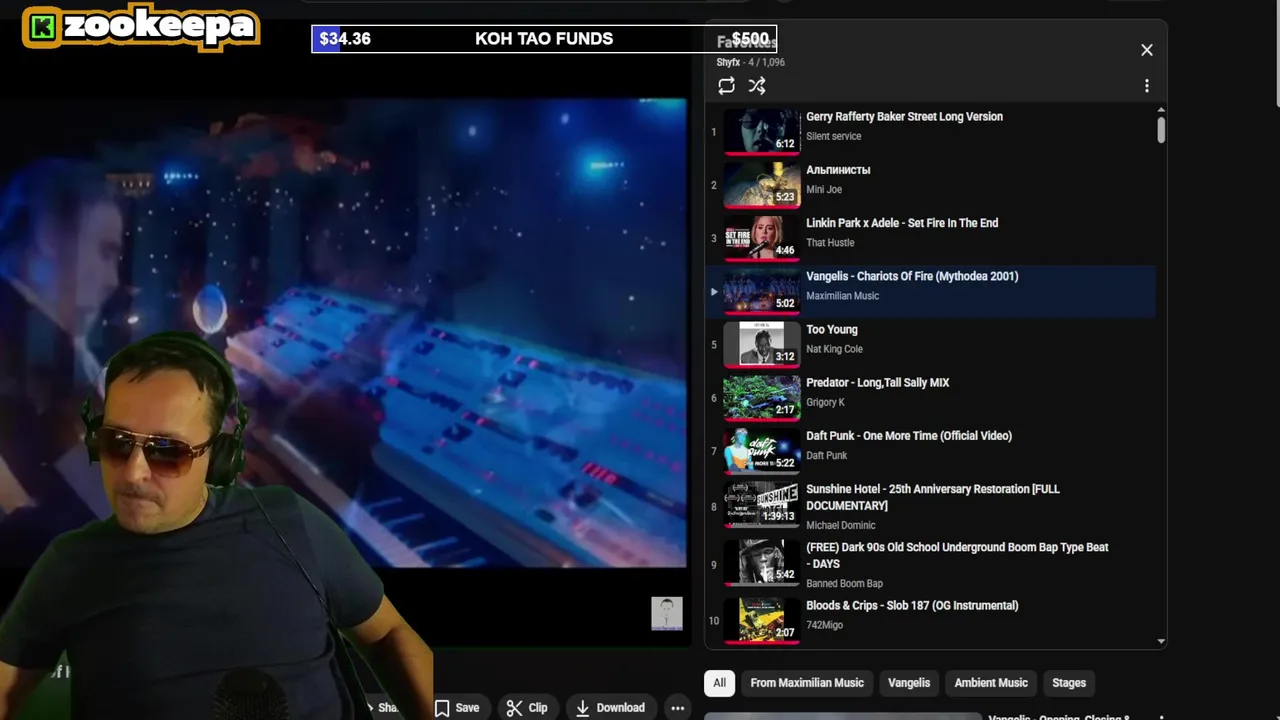
Task: Open the Mini Joe channel name
Action: (824, 189)
